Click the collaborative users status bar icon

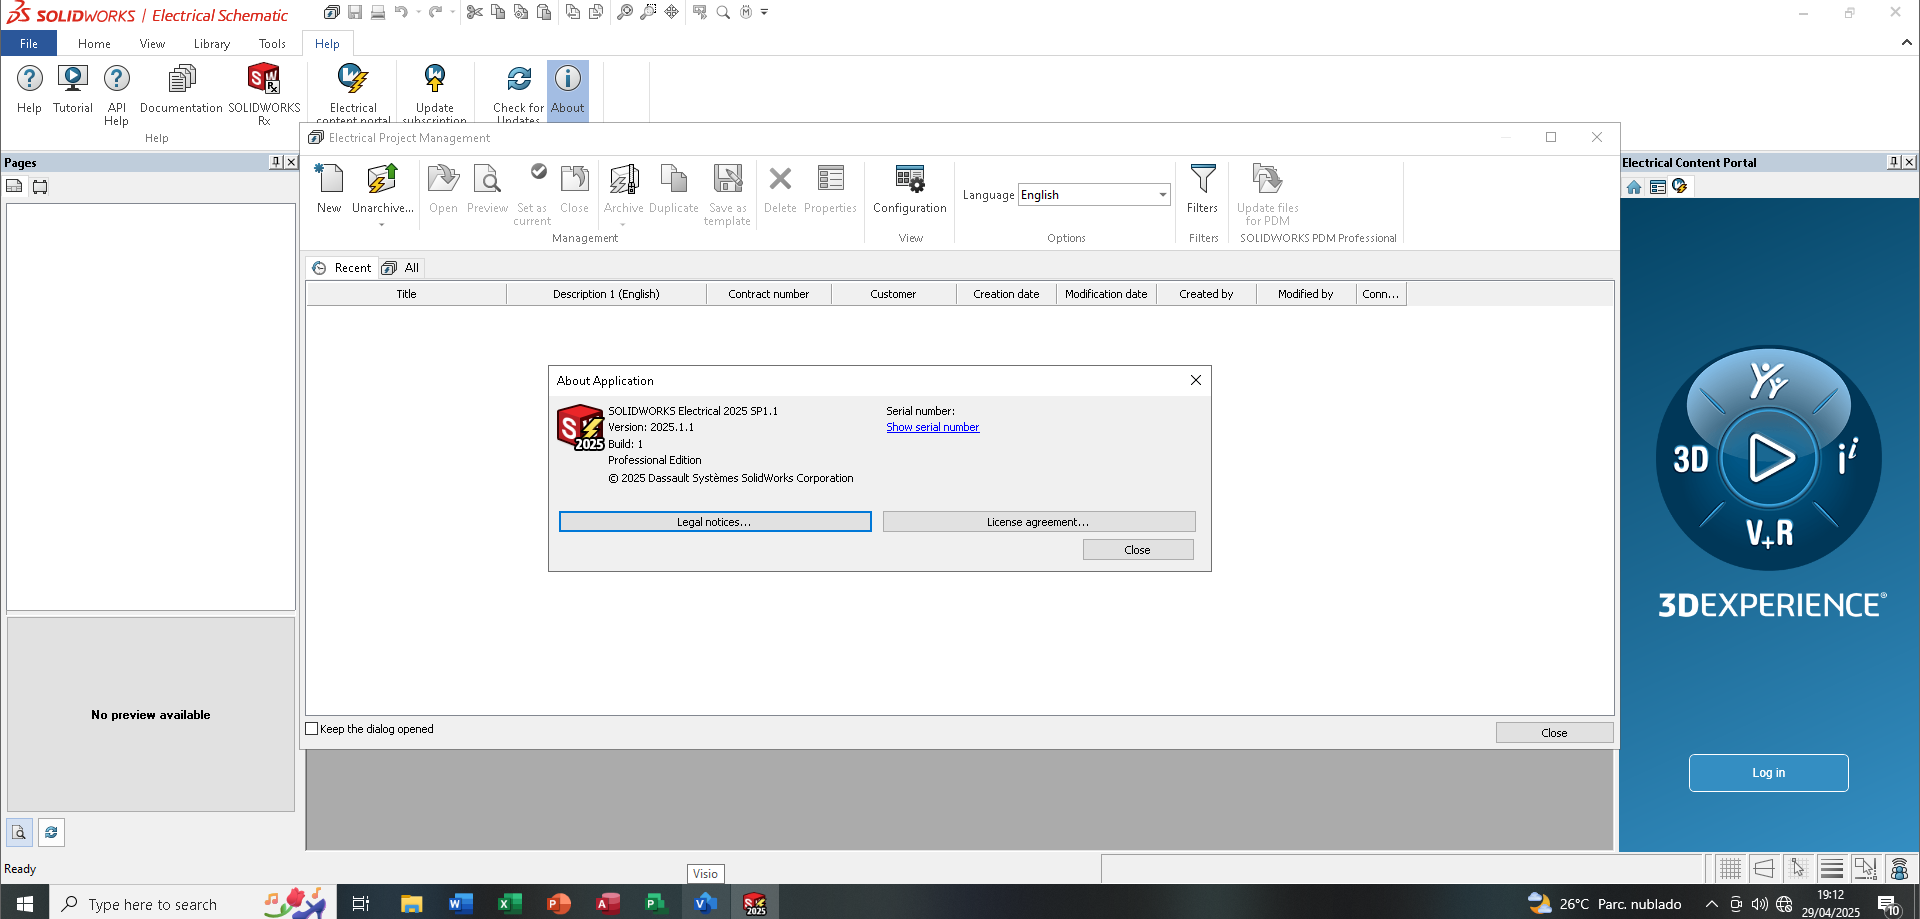pos(1899,868)
